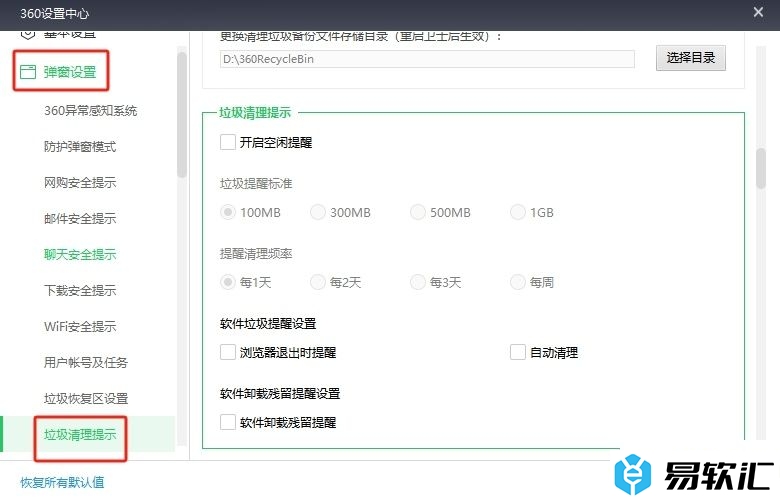Screen dimensions: 780x500
Task: Select 垃圾清理提示 sidebar item
Action: (x=80, y=434)
